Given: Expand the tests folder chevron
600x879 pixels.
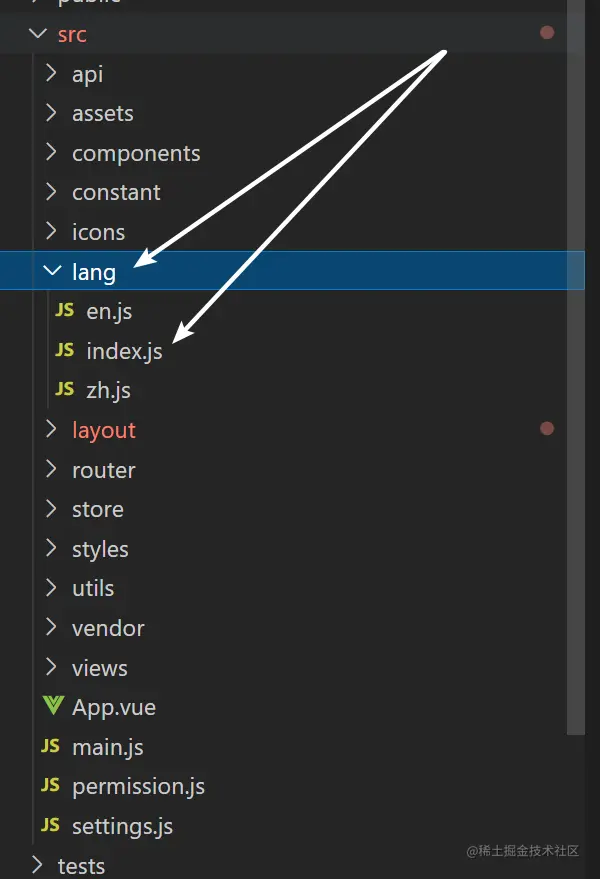Looking at the screenshot, I should [x=38, y=865].
